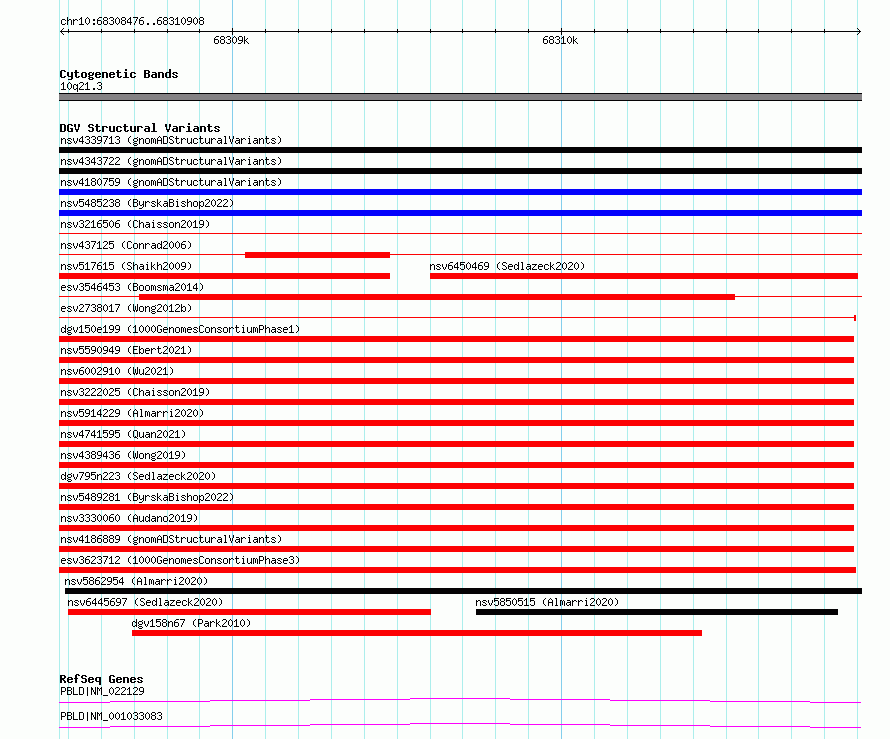Image resolution: width=890 pixels, height=739 pixels.
Task: Click the short thick Conrad2006 red bar
Action: tap(317, 255)
